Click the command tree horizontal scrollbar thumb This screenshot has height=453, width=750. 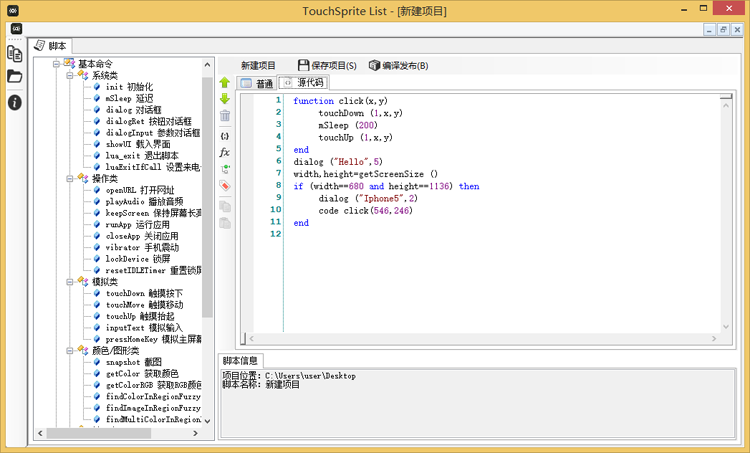point(99,433)
